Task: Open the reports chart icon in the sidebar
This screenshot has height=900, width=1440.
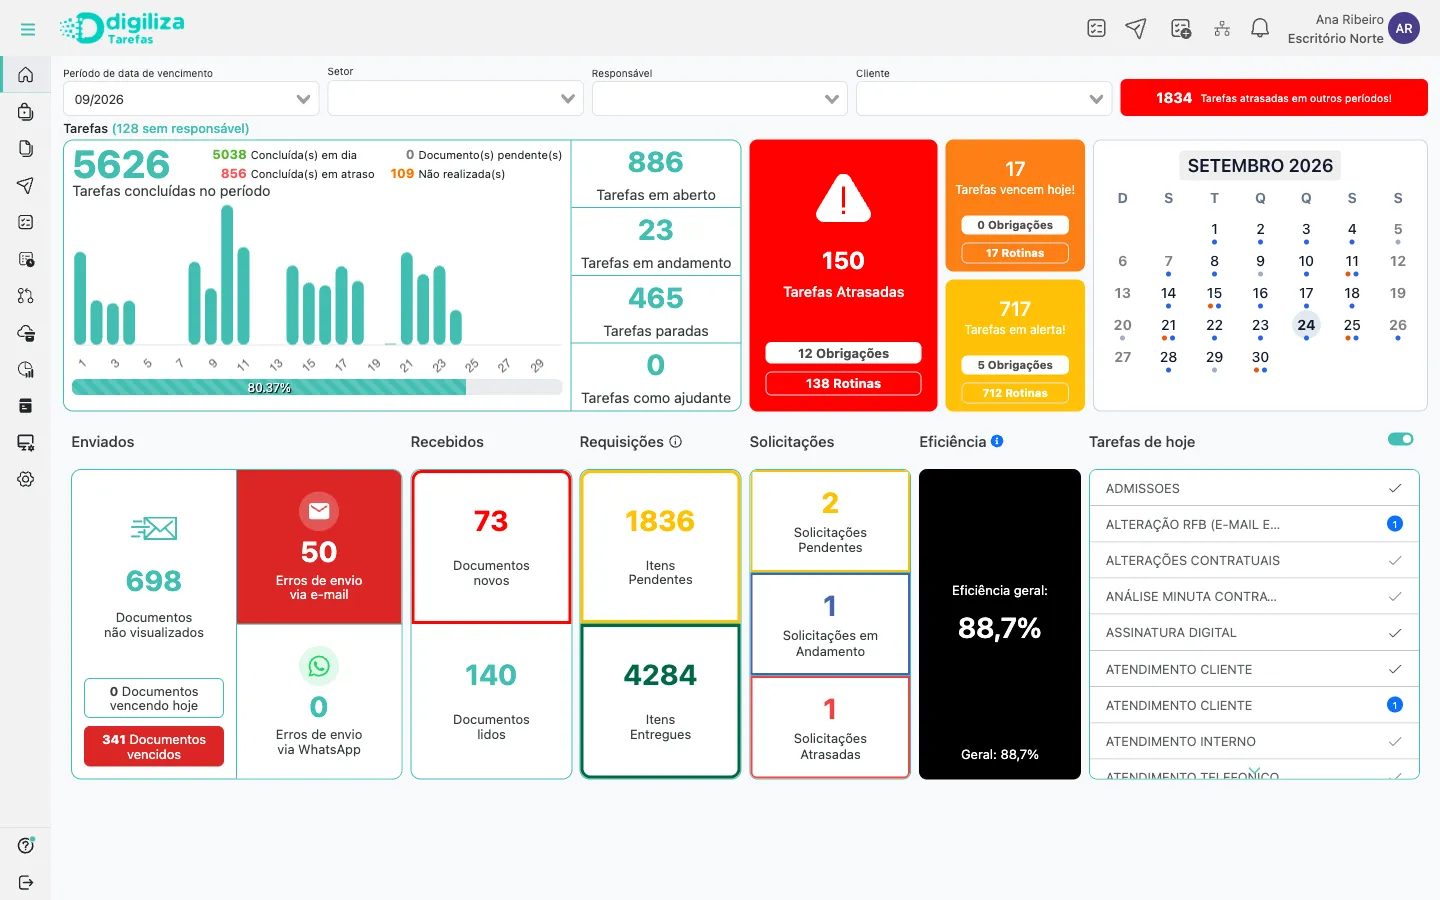Action: pyautogui.click(x=26, y=369)
